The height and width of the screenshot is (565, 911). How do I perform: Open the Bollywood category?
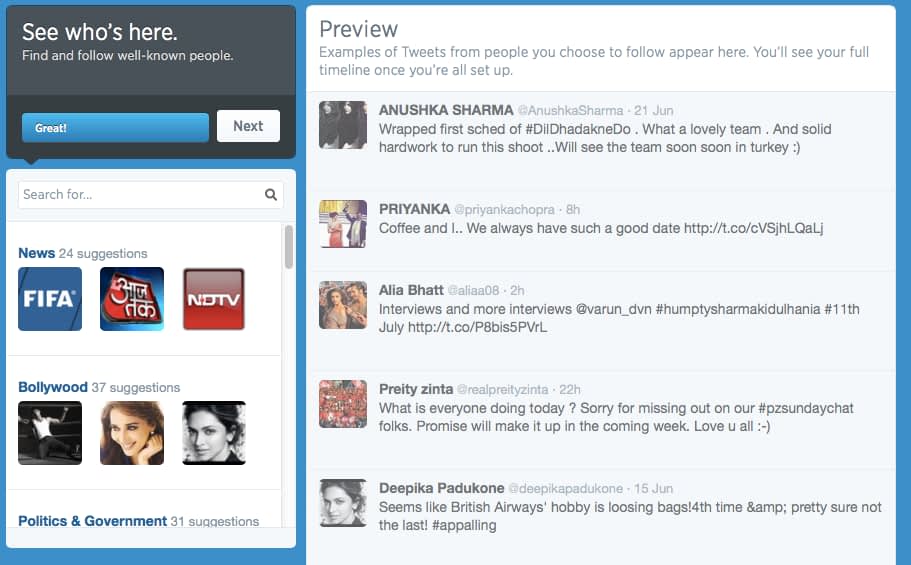click(x=53, y=387)
